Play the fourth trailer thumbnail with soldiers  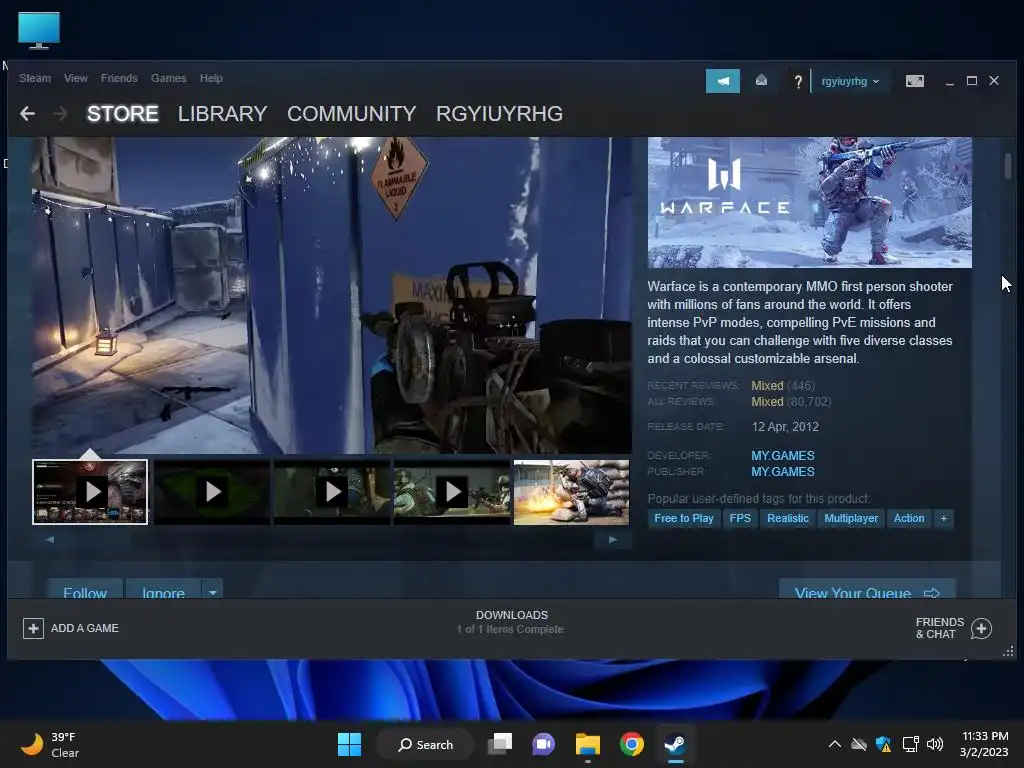(x=452, y=492)
